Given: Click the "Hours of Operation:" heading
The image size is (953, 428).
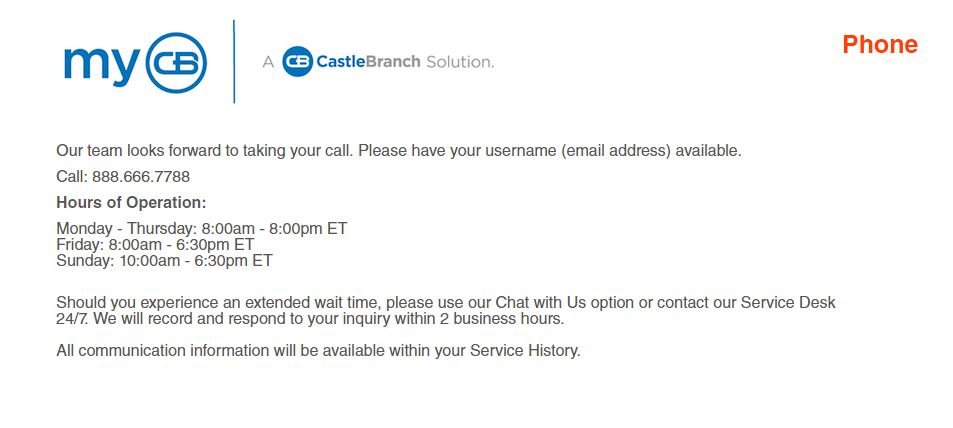Looking at the screenshot, I should point(131,203).
